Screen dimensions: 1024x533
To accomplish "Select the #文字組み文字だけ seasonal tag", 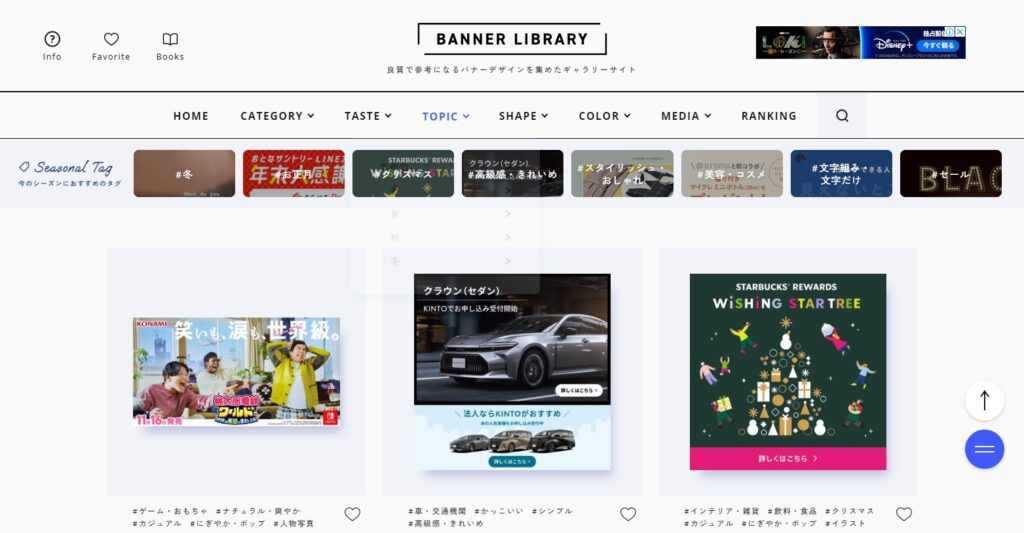I will tap(841, 174).
